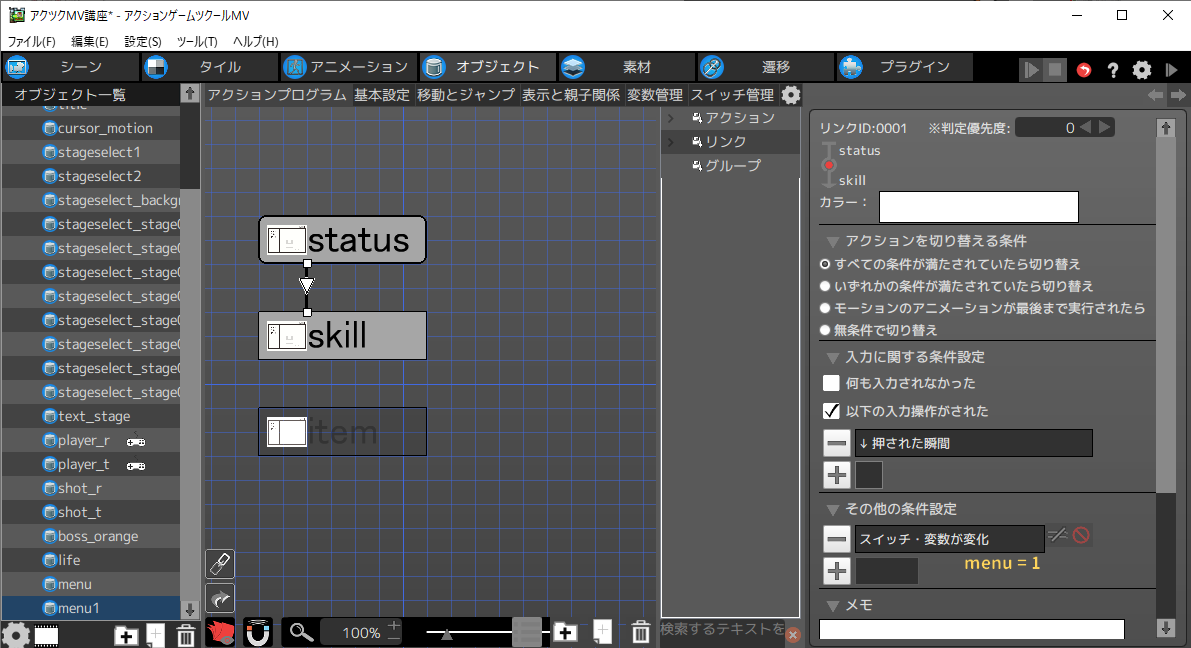Image resolution: width=1191 pixels, height=648 pixels.
Task: Open the ツール(T) menu
Action: 196,41
